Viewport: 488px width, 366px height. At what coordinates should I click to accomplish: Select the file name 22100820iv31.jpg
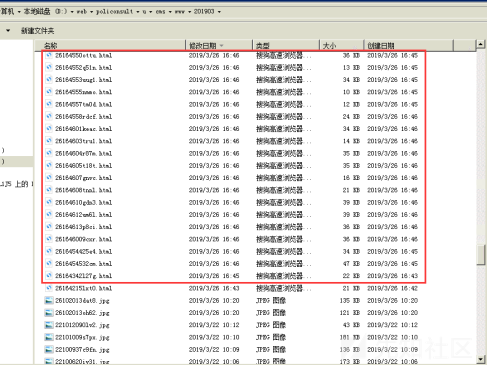click(82, 361)
